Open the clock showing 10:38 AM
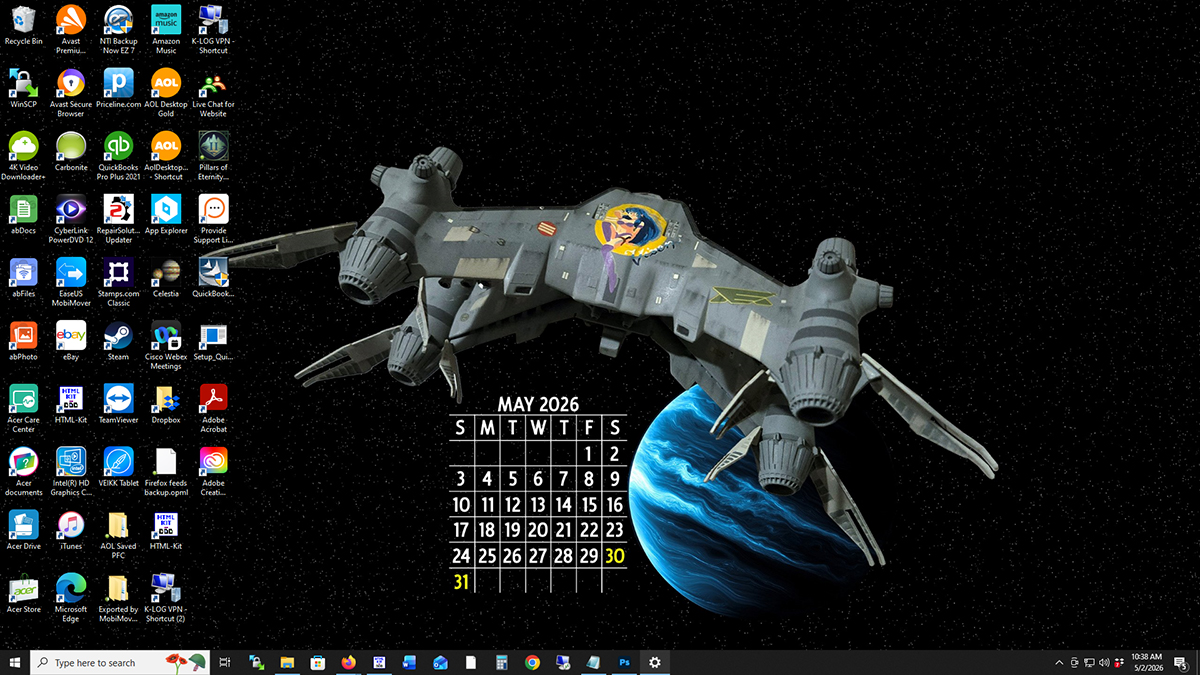The image size is (1200, 675). [x=1147, y=662]
